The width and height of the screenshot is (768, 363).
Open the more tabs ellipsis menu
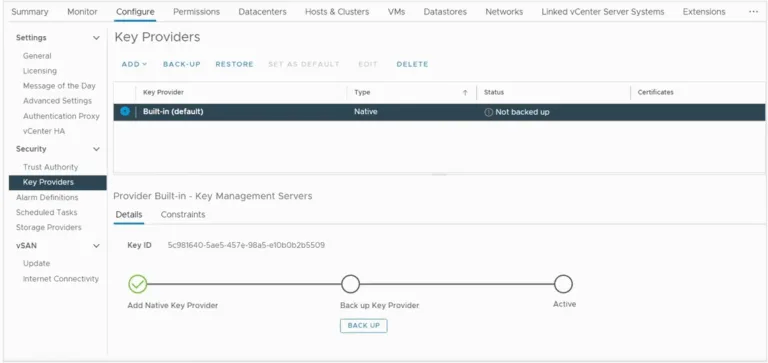point(753,12)
